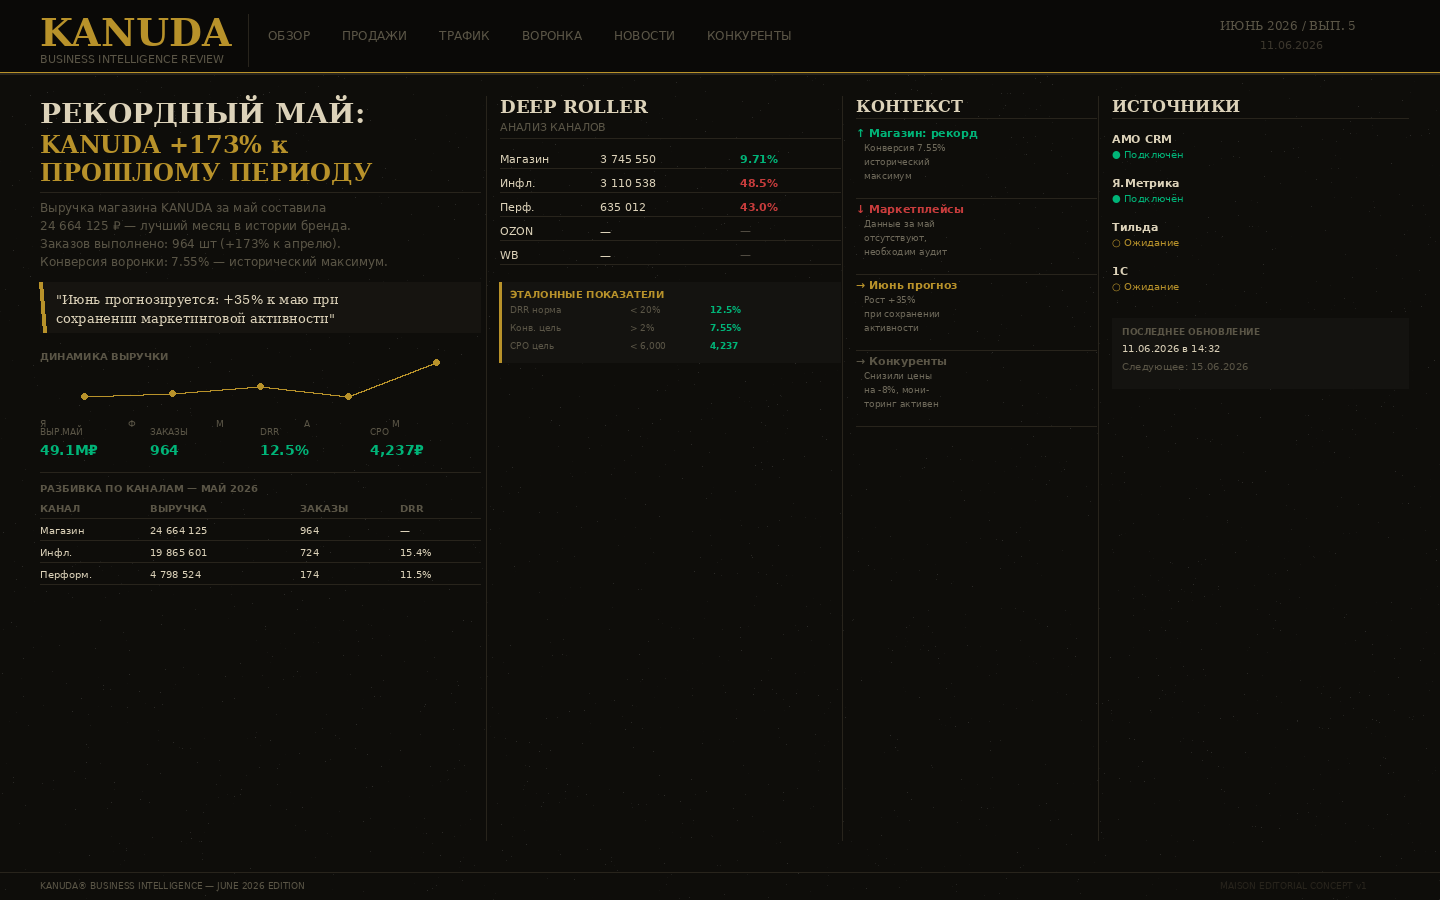Click the highest point on the revenue chart
Image resolution: width=1440 pixels, height=900 pixels.
[436, 362]
